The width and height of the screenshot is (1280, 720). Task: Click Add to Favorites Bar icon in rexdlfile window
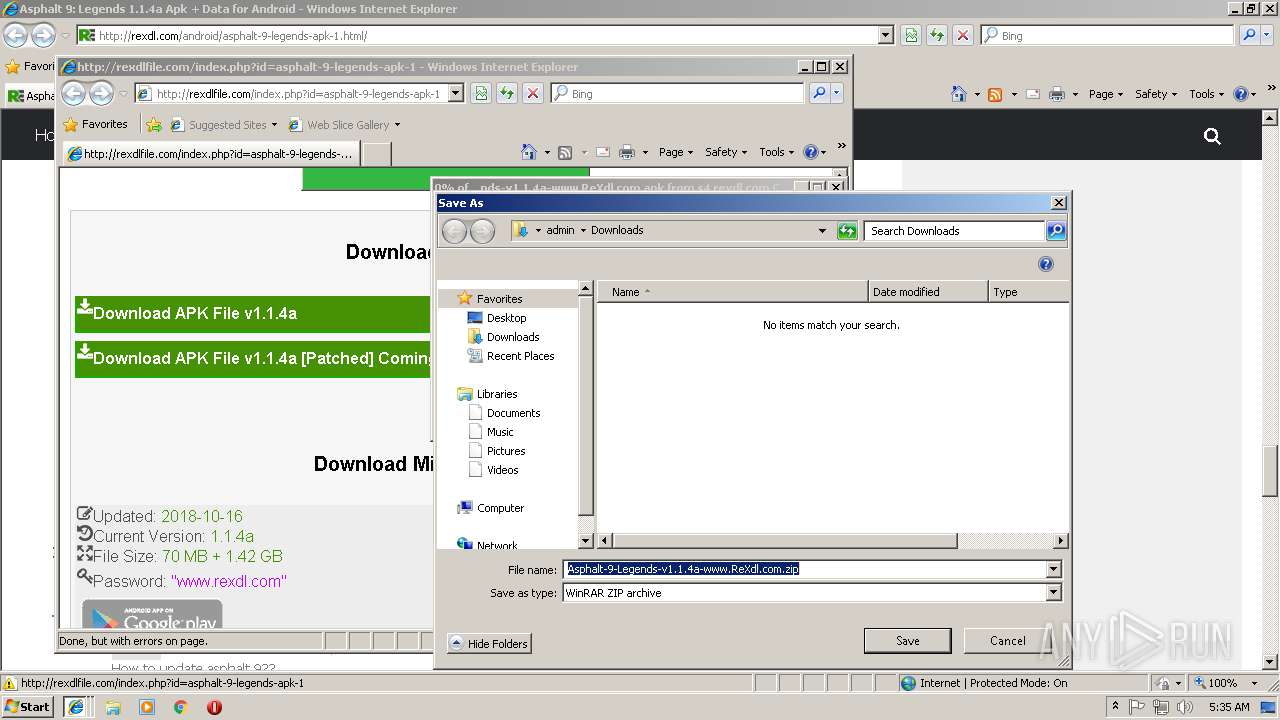click(x=153, y=125)
